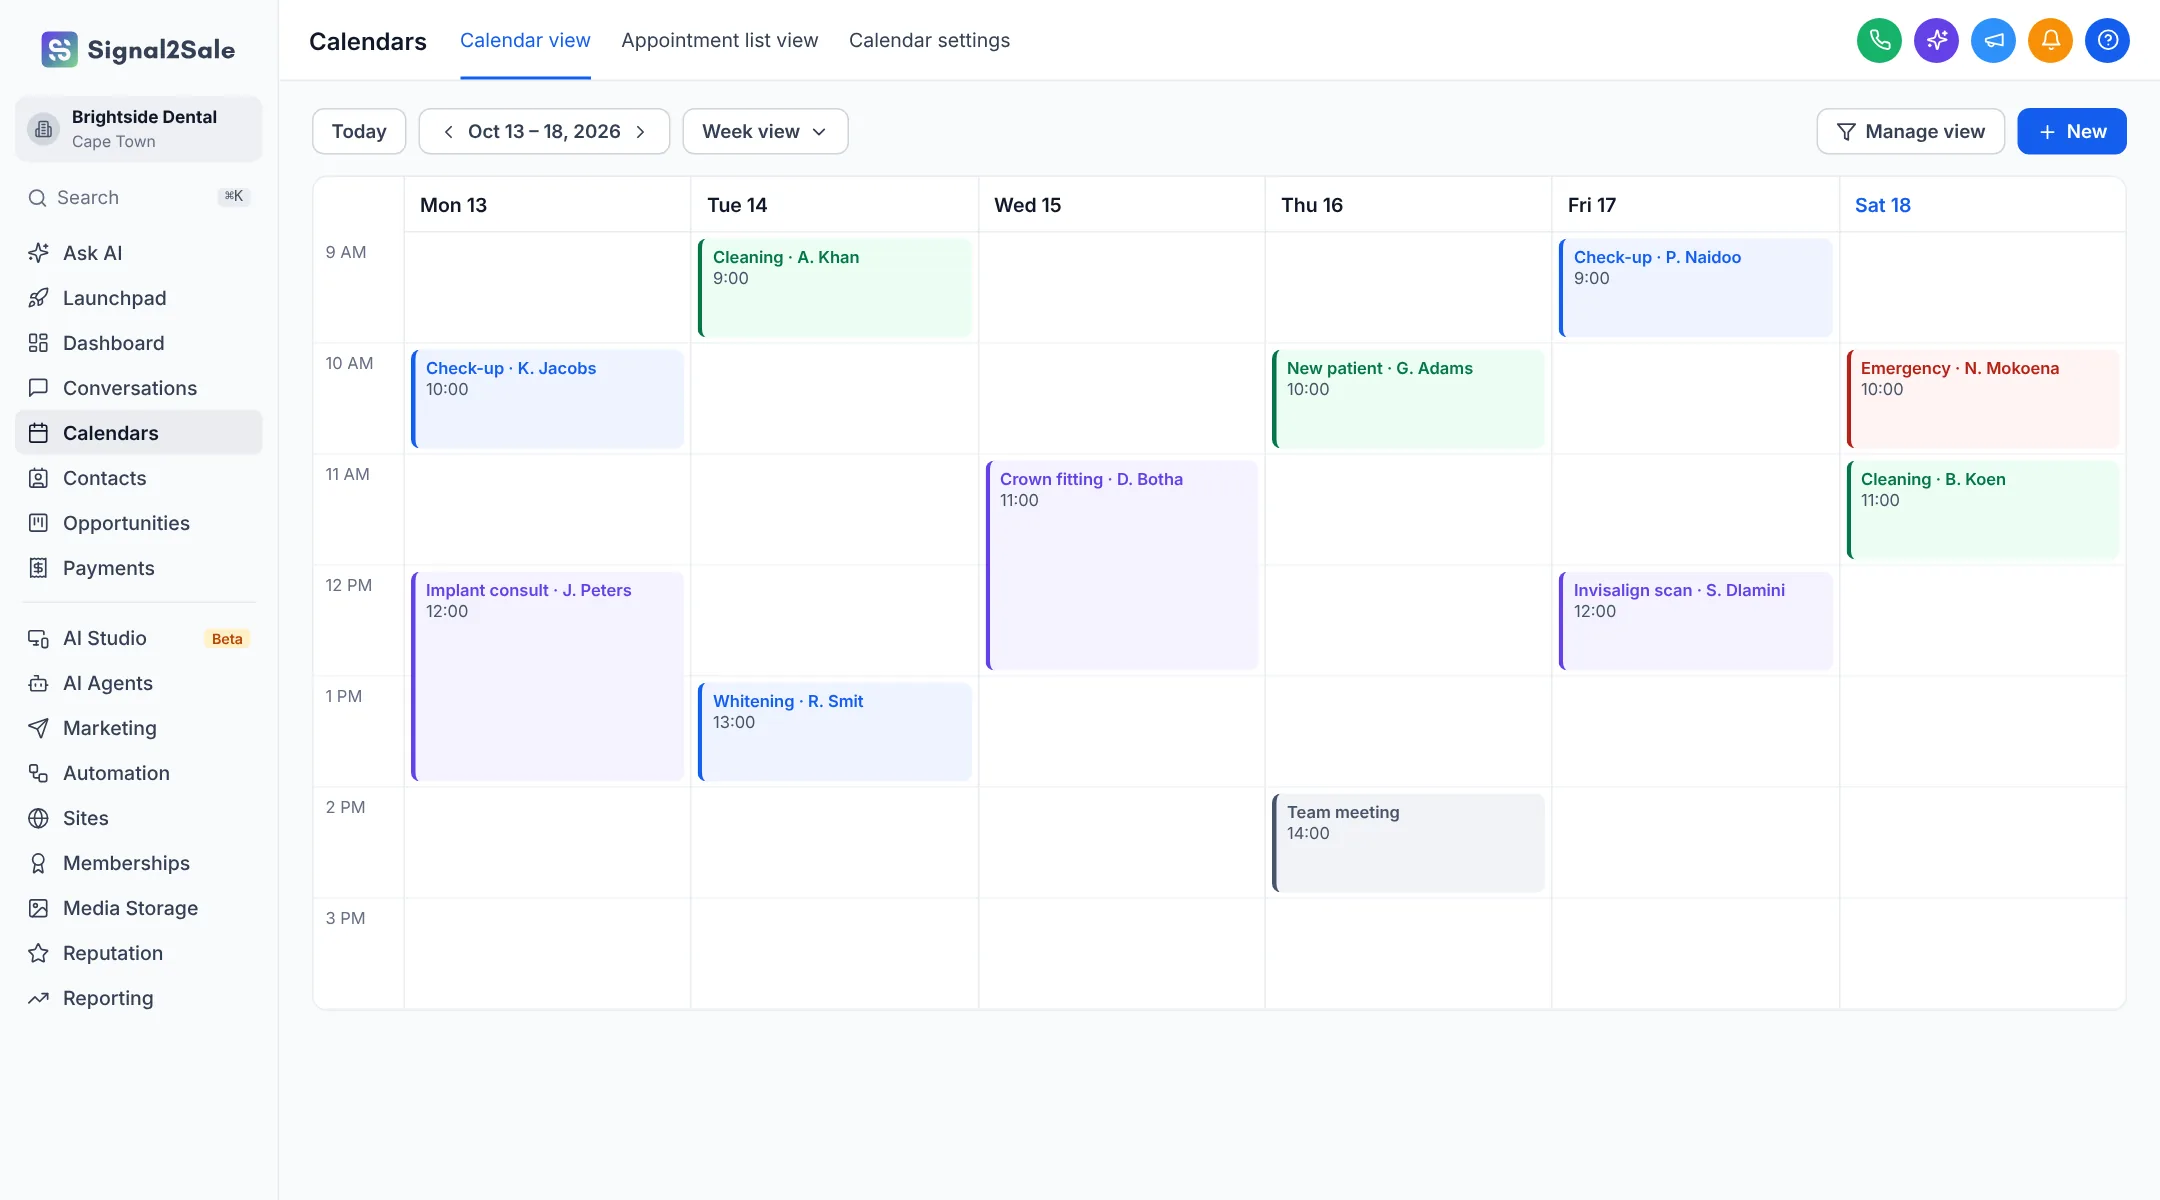
Task: Open Opportunities in sidebar
Action: [x=139, y=523]
